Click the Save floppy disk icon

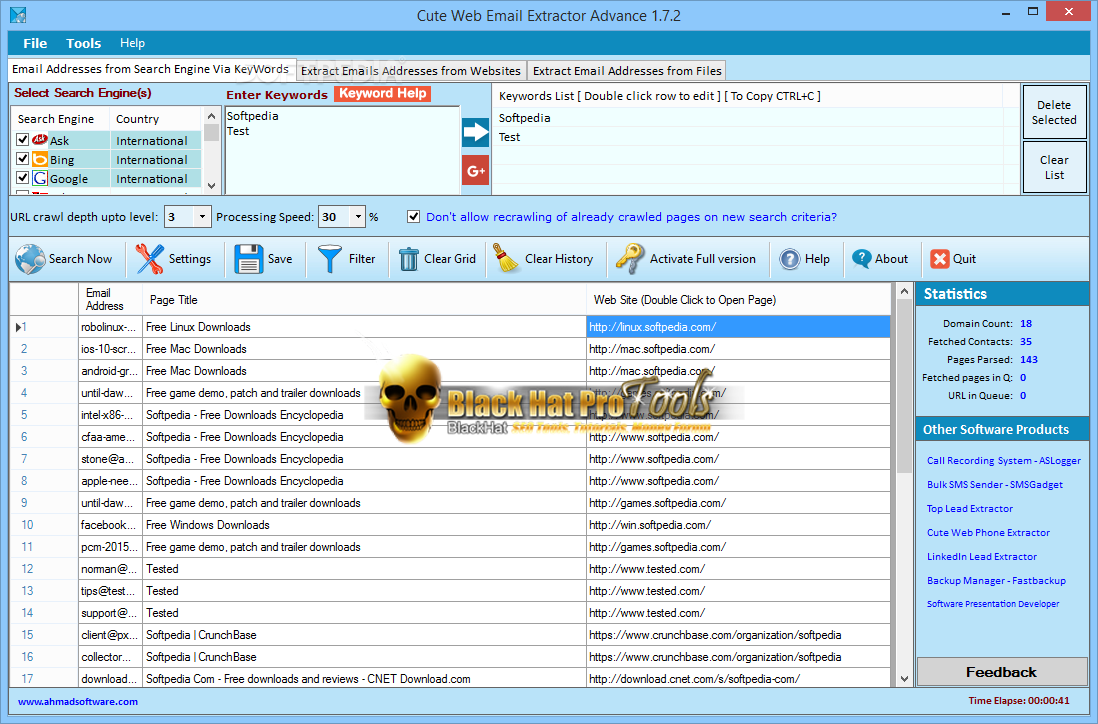tap(249, 258)
